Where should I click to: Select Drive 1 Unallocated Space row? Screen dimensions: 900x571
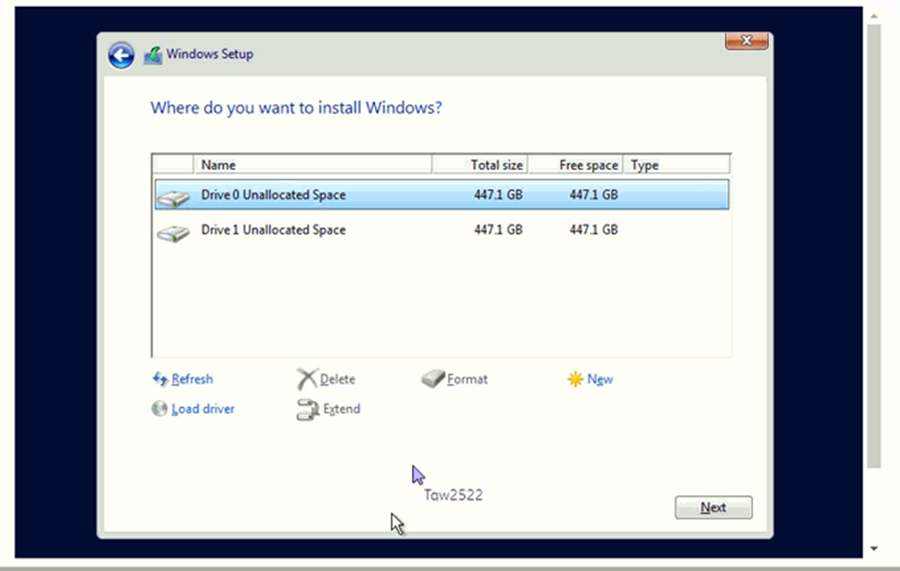click(x=442, y=230)
